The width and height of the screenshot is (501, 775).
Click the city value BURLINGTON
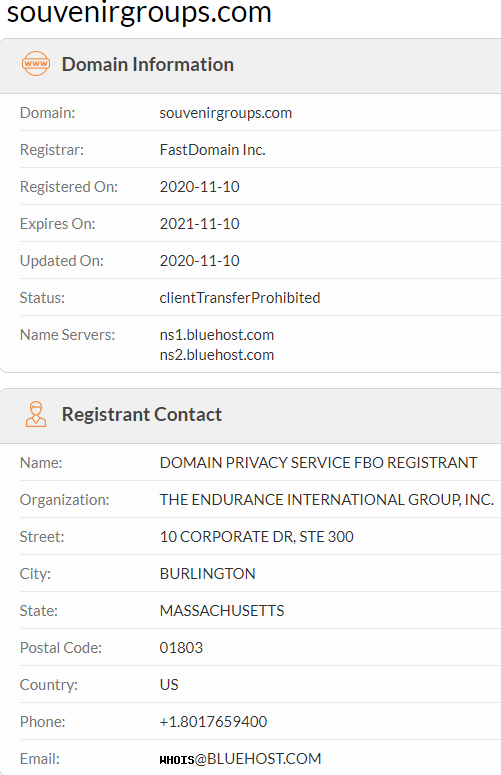(x=208, y=574)
